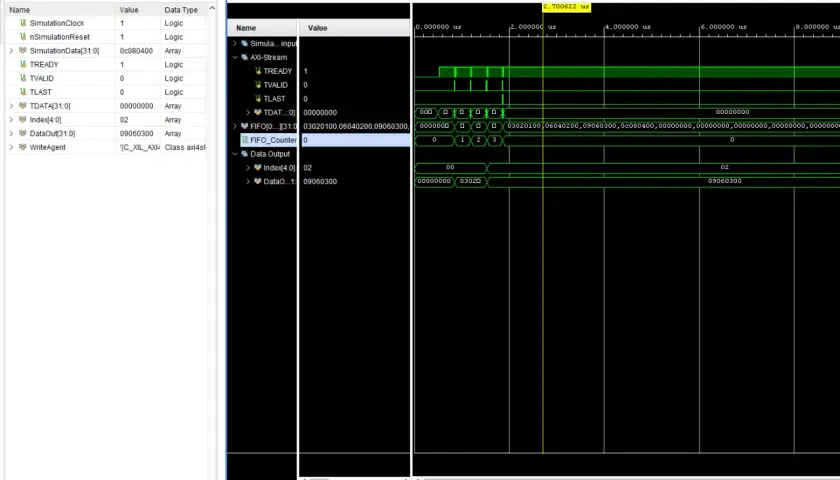Click the objects panel scroll-up arrow
Screen dimensions: 840x480
tap(212, 8)
